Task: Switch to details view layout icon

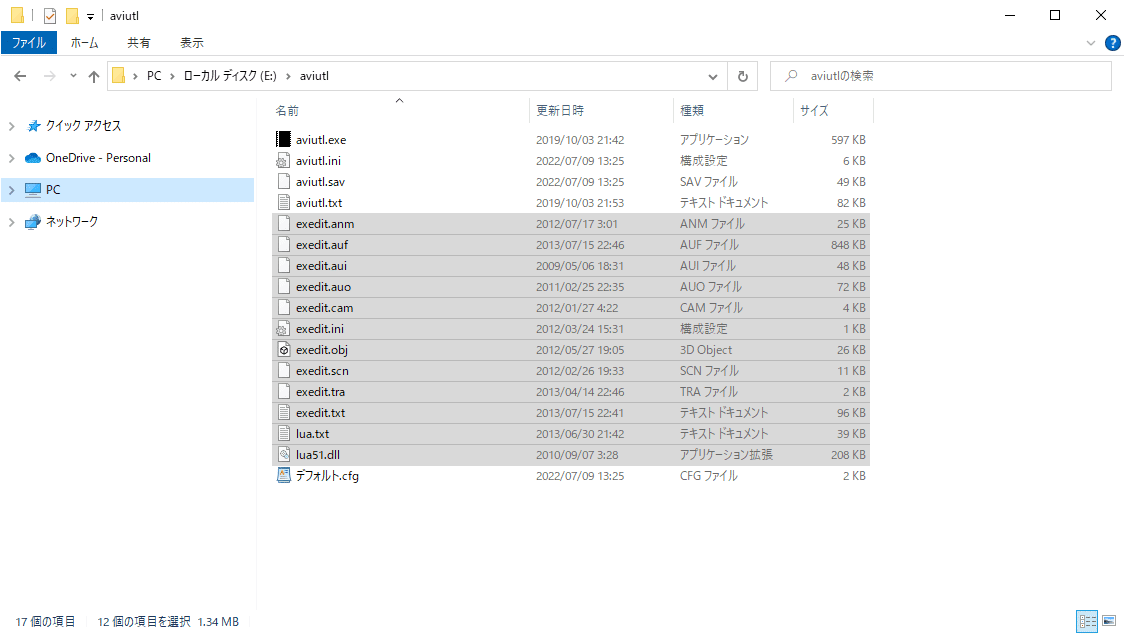Action: [1087, 621]
